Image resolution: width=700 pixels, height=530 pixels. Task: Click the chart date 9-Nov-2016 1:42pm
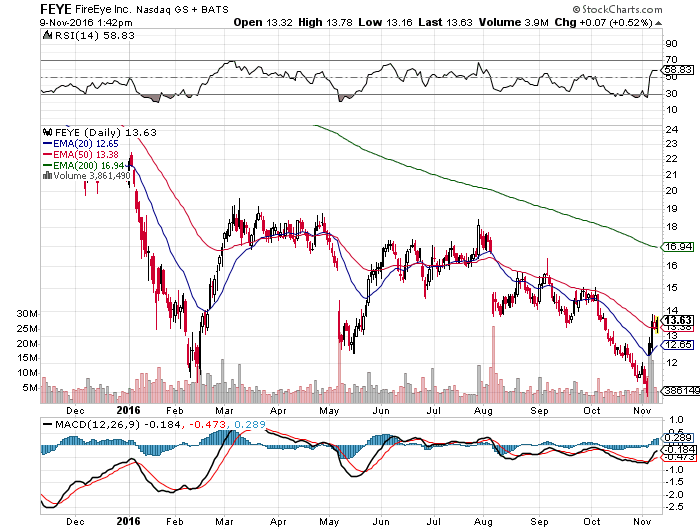coord(86,23)
